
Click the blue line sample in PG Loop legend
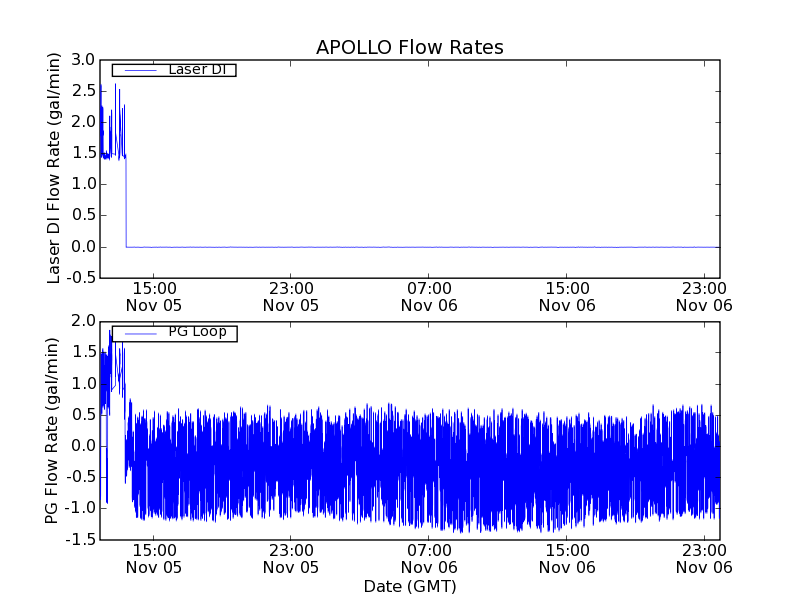point(136,332)
